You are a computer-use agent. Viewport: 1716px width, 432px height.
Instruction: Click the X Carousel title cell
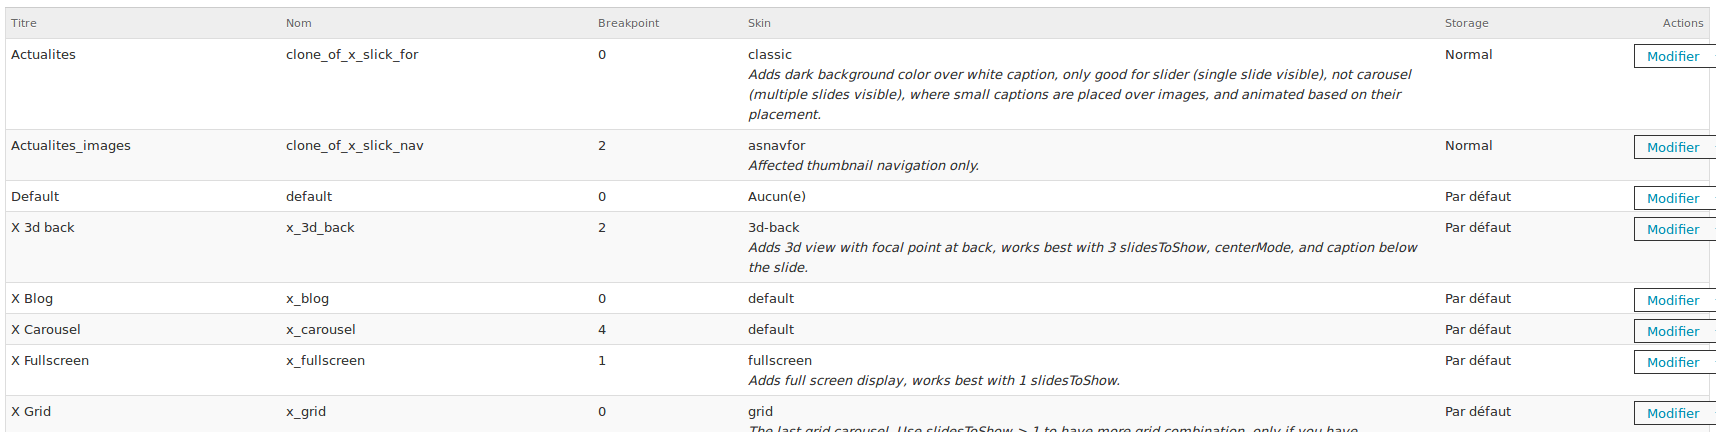pos(46,329)
